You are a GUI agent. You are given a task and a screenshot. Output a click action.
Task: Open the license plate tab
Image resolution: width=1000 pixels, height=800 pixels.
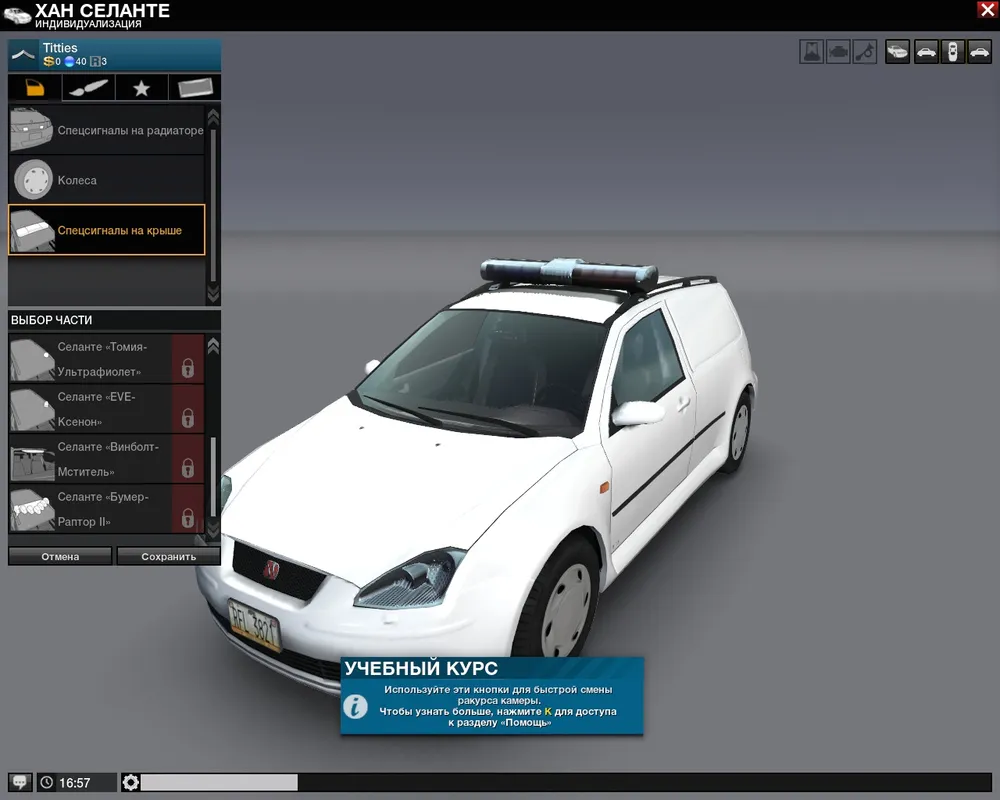[x=194, y=88]
